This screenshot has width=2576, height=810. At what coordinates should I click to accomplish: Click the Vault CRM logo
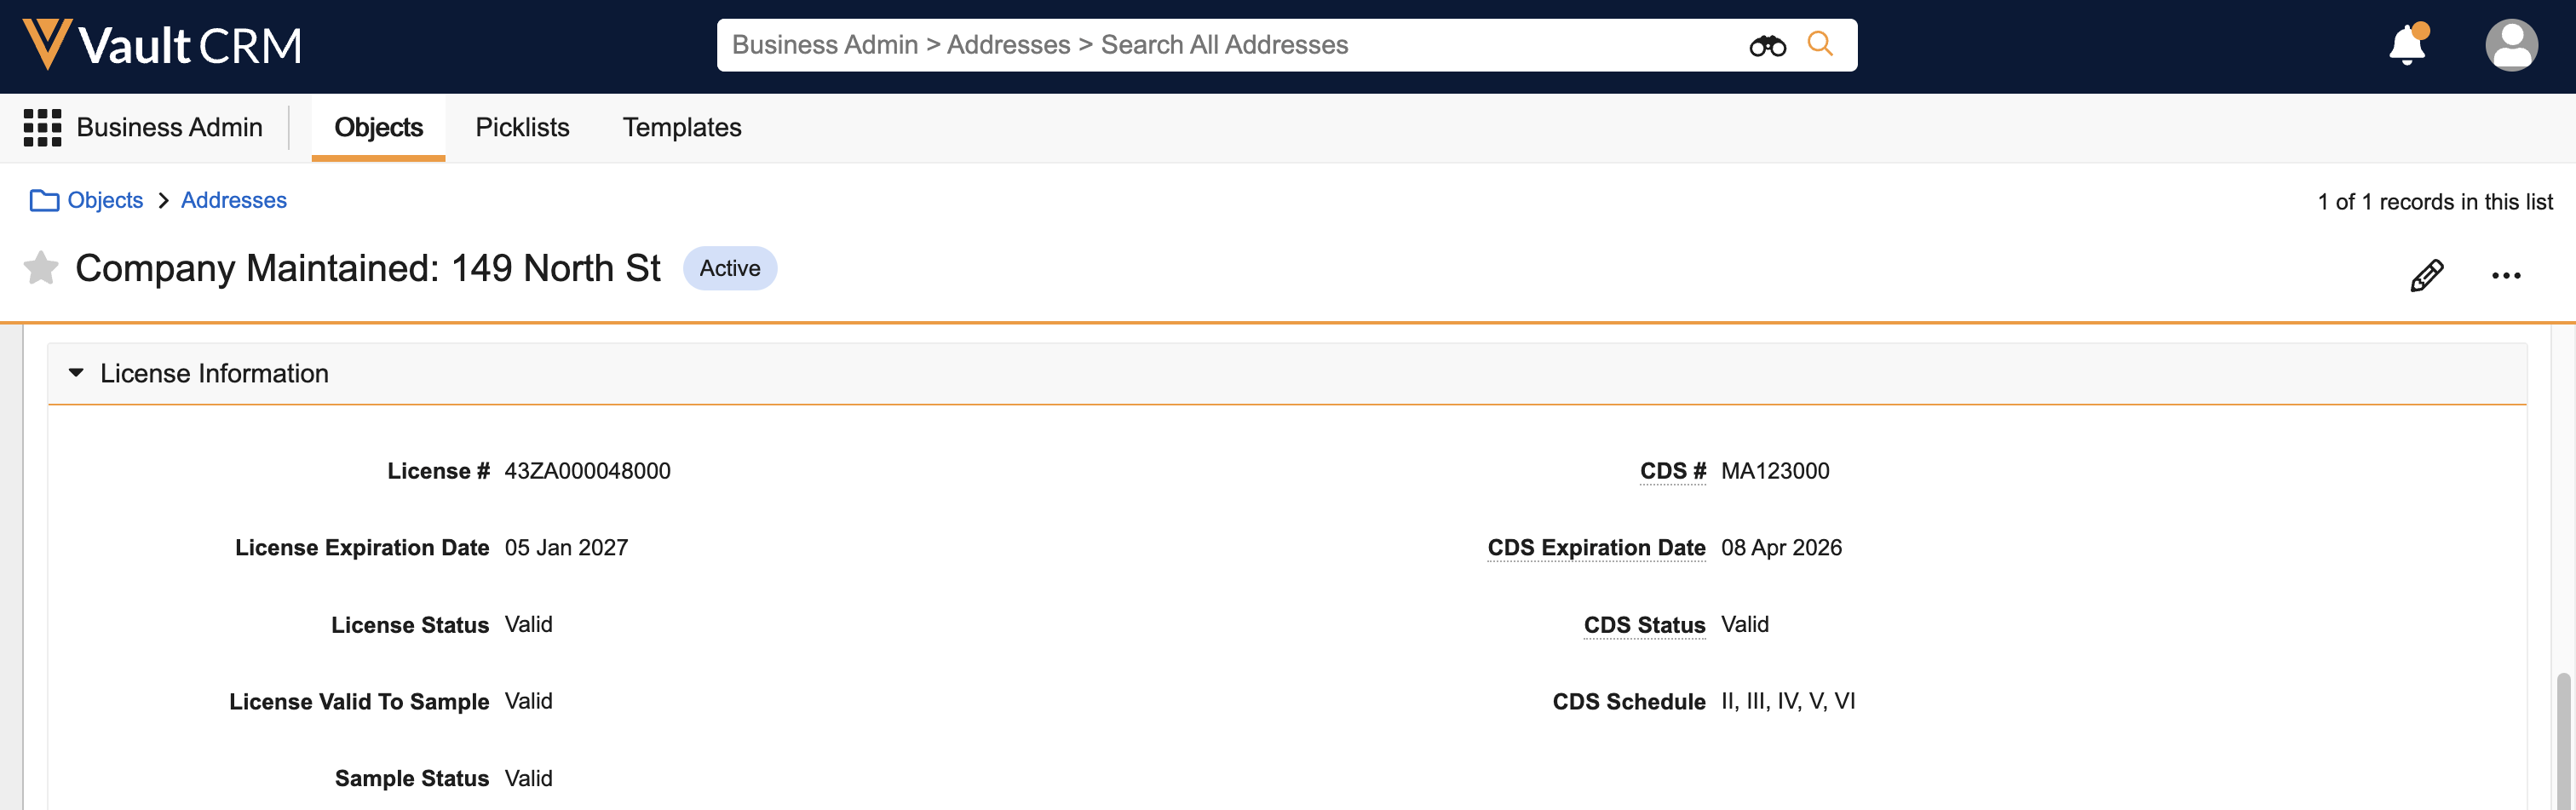tap(162, 45)
